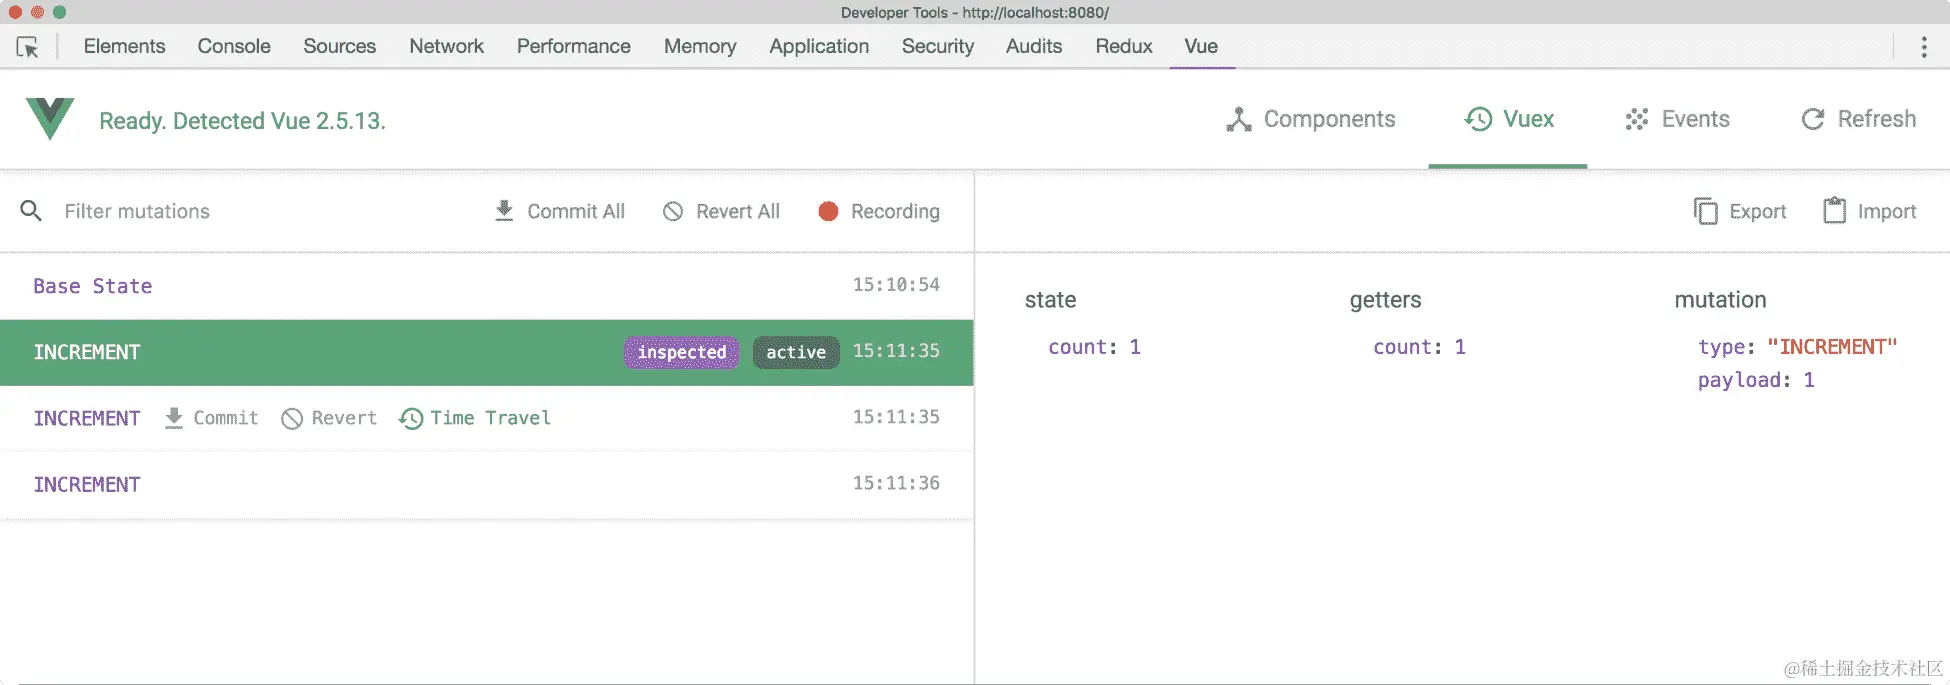Click "Ready. Detected Vue 2.5.13." text
1950x685 pixels.
pos(242,121)
